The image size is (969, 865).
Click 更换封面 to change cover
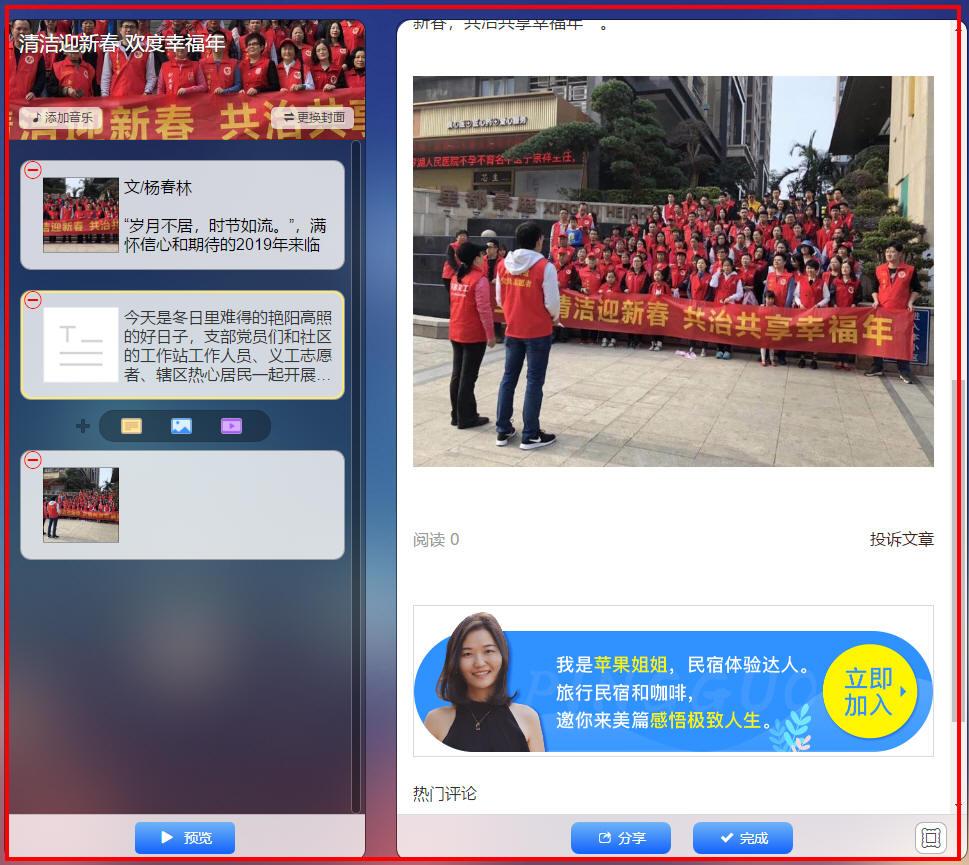pos(313,118)
